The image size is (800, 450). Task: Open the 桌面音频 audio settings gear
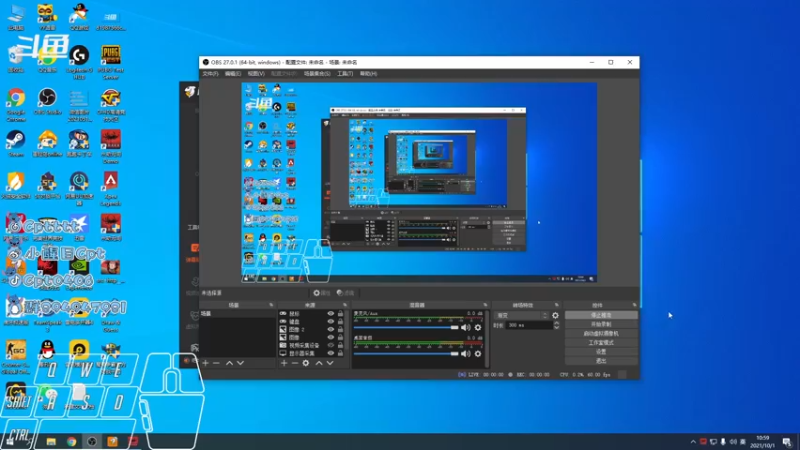(478, 354)
